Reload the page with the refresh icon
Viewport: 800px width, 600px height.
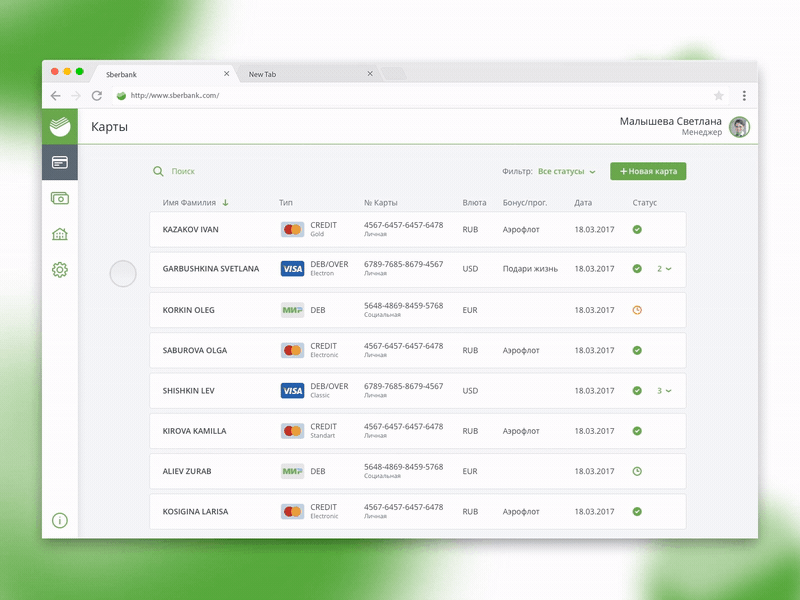click(96, 95)
